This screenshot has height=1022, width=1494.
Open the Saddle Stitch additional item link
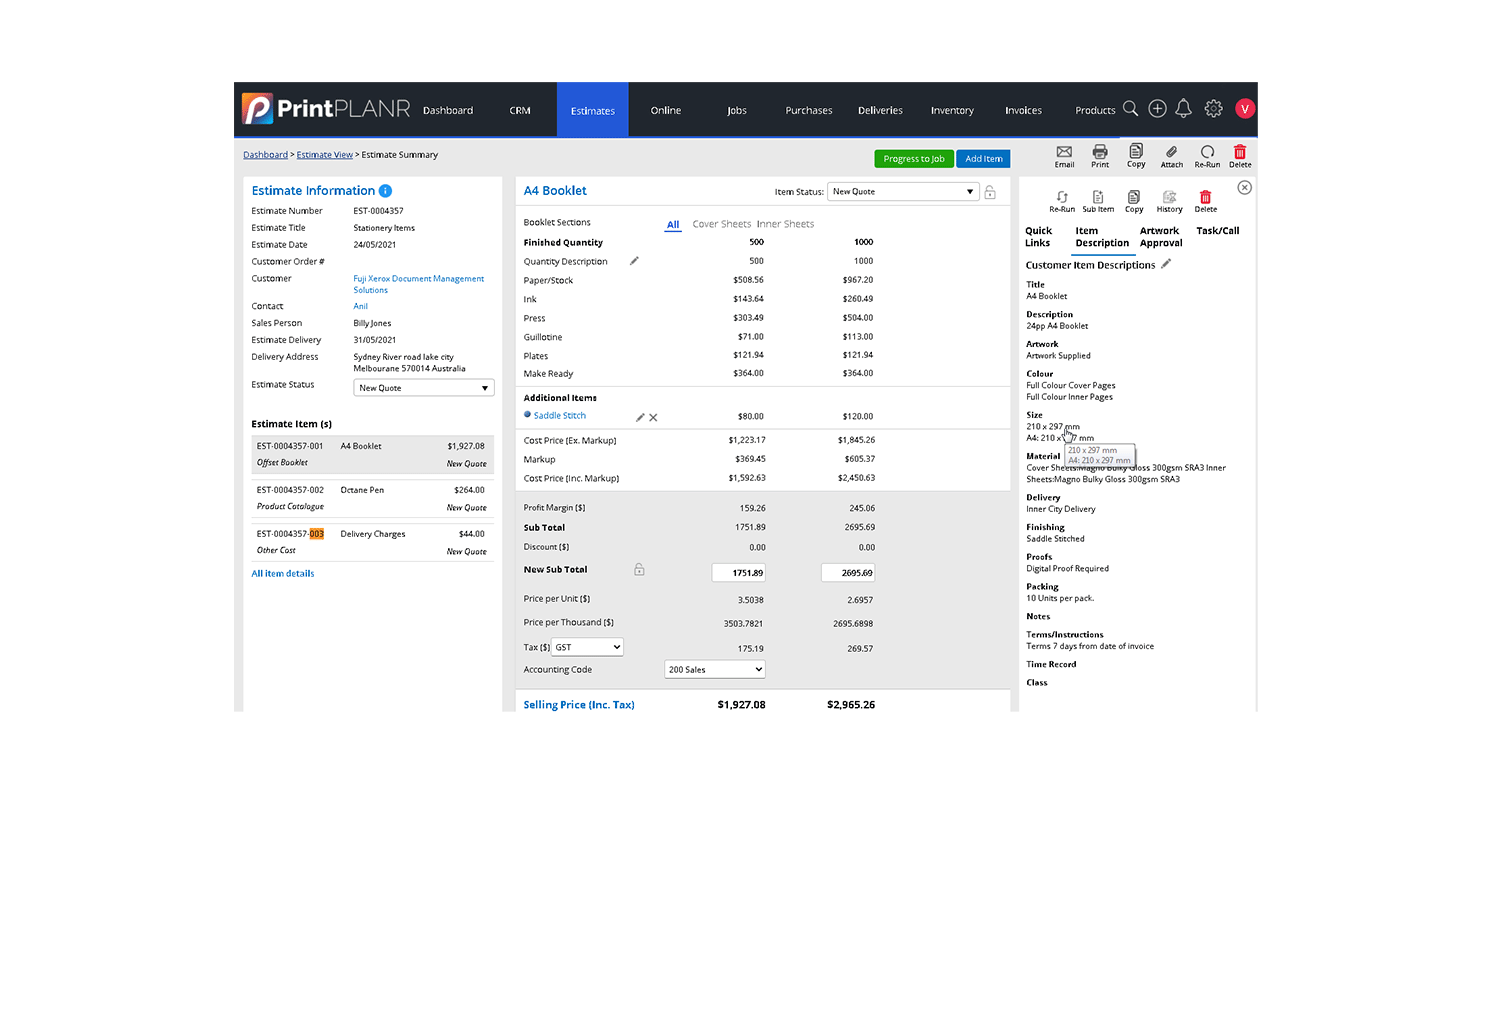coord(560,415)
